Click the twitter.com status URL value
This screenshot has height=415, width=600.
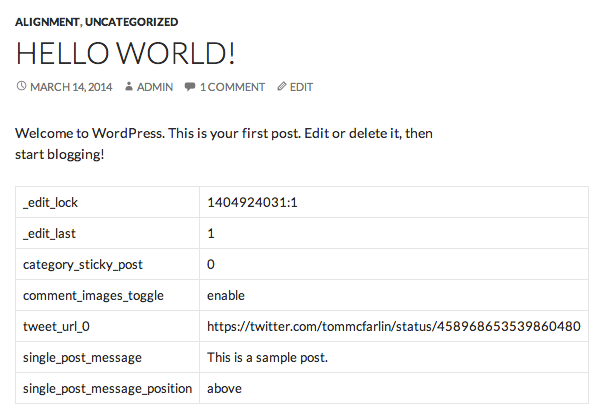tap(394, 326)
